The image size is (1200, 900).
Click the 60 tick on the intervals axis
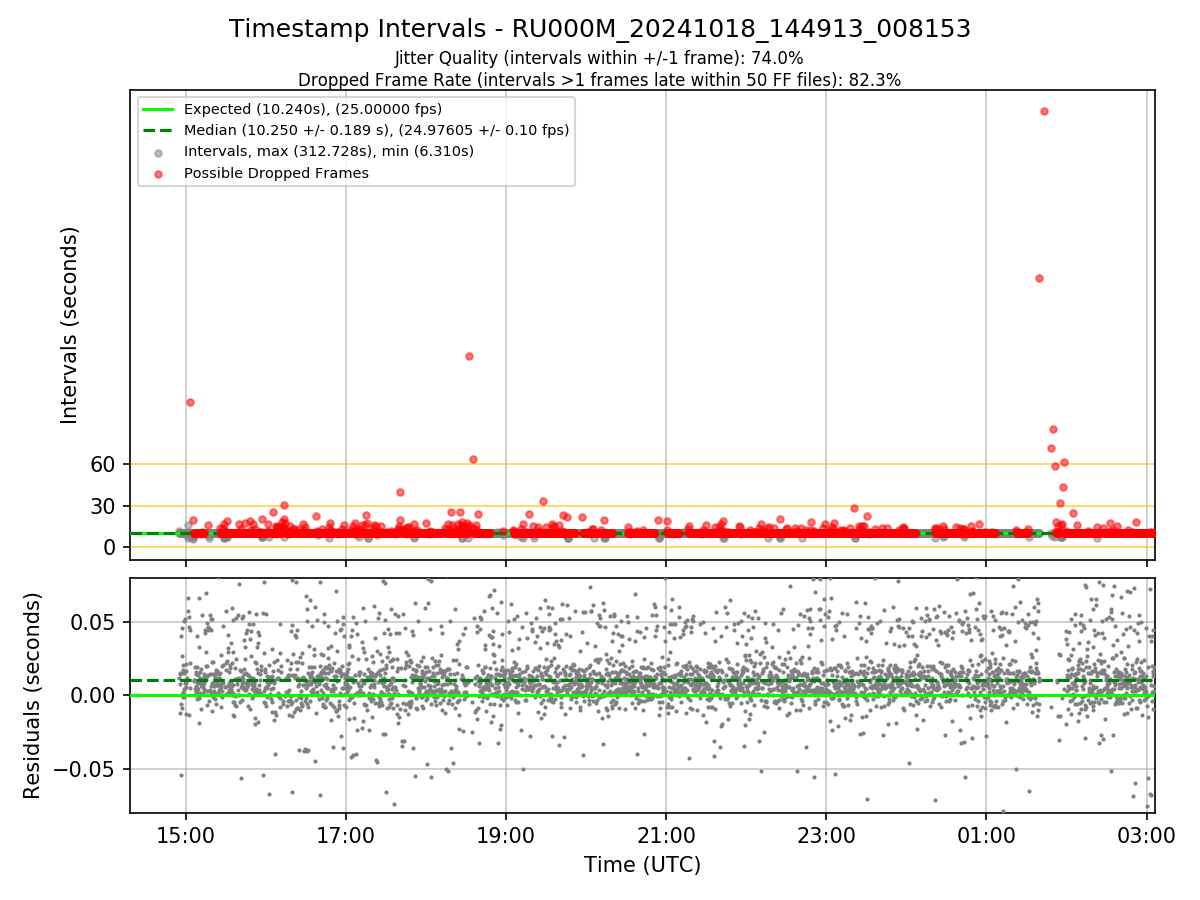pyautogui.click(x=102, y=464)
